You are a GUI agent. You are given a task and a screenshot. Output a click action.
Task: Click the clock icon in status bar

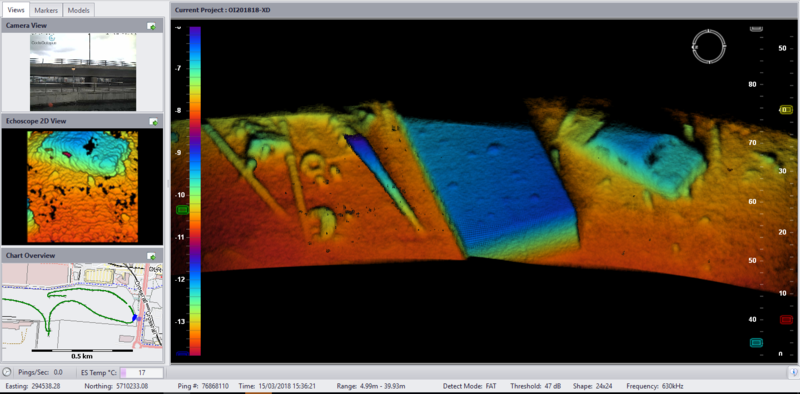click(7, 373)
